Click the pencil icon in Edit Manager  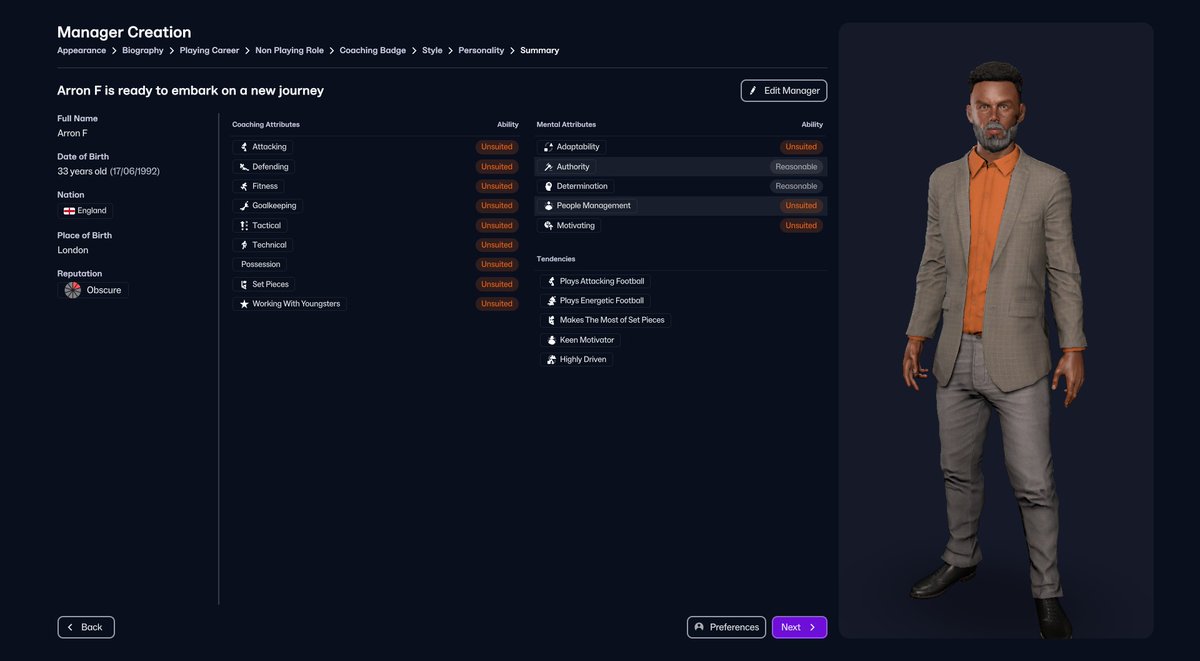[753, 91]
